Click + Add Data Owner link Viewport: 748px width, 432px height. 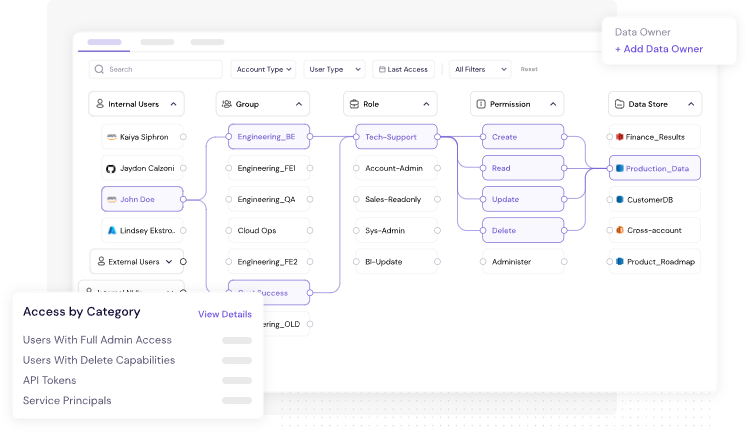click(659, 49)
